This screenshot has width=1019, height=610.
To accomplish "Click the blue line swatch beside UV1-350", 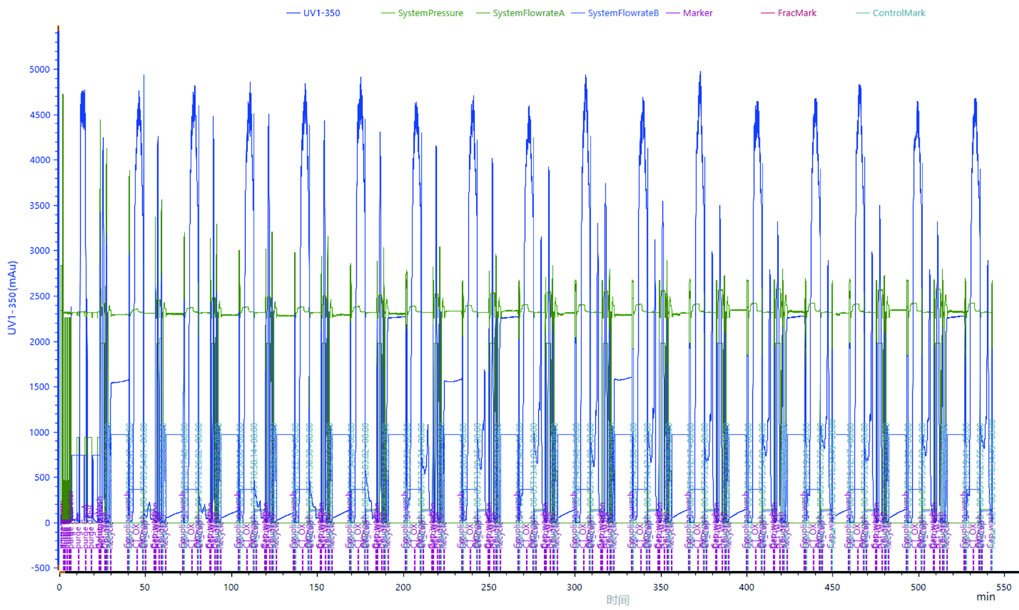I will (x=293, y=13).
